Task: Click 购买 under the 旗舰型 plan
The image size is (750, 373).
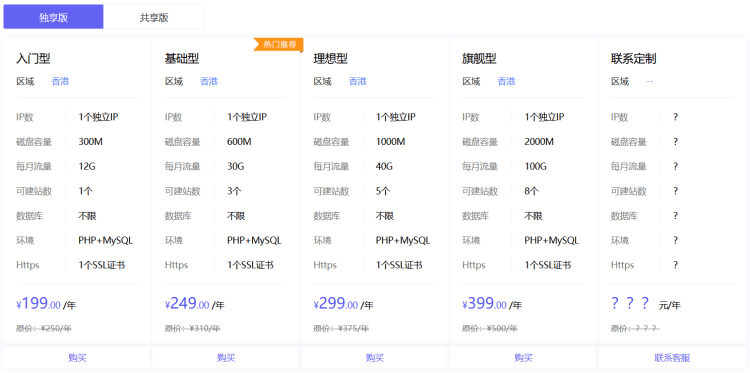Action: click(524, 358)
